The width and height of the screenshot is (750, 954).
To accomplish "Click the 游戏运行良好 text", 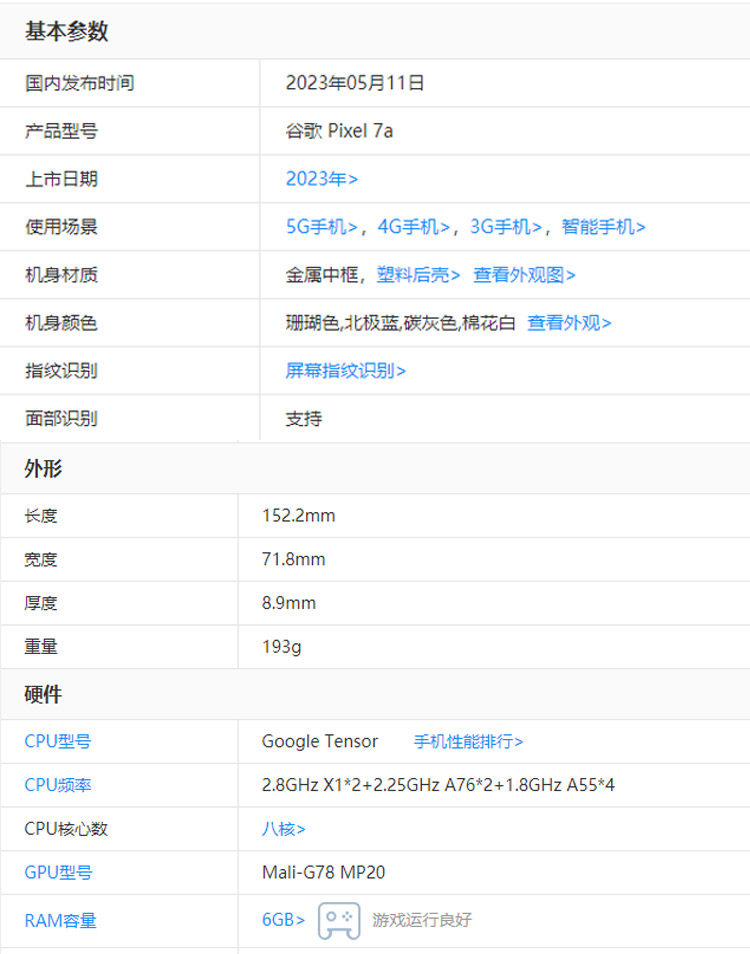I will [x=422, y=920].
